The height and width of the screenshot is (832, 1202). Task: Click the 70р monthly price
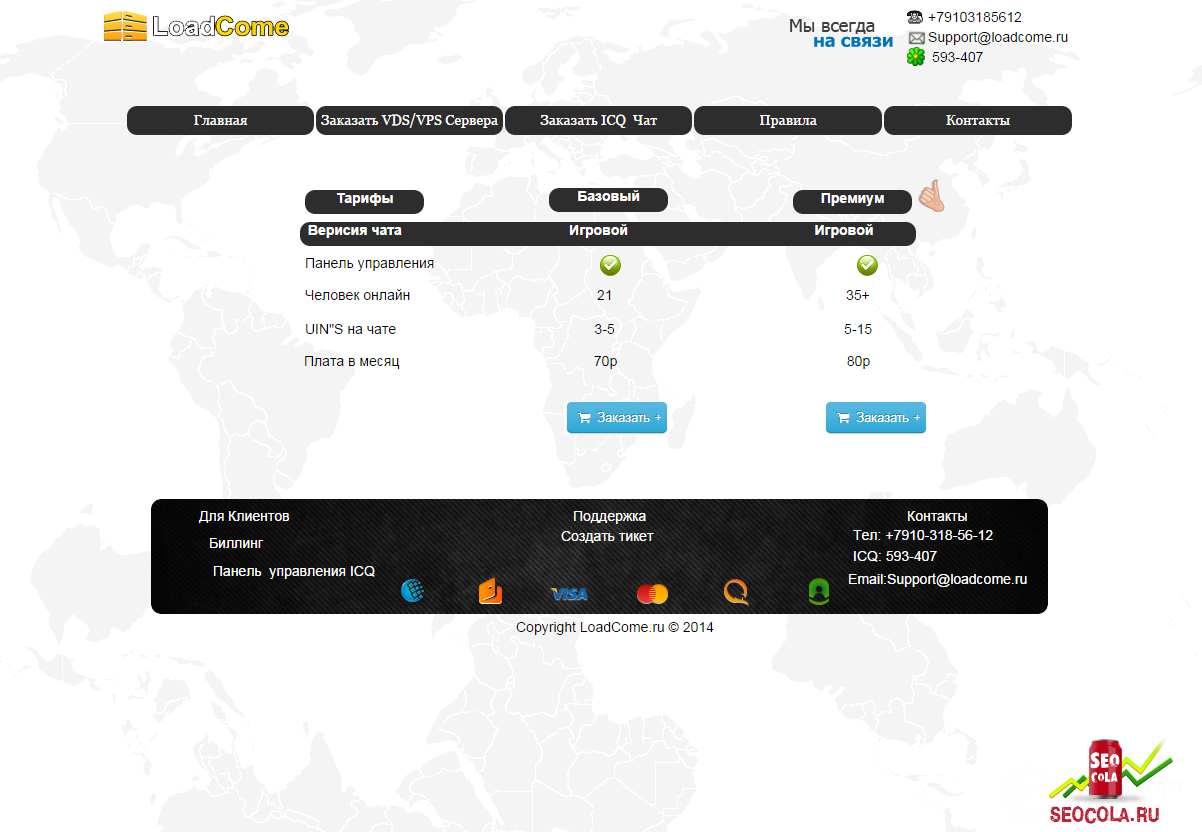[606, 361]
